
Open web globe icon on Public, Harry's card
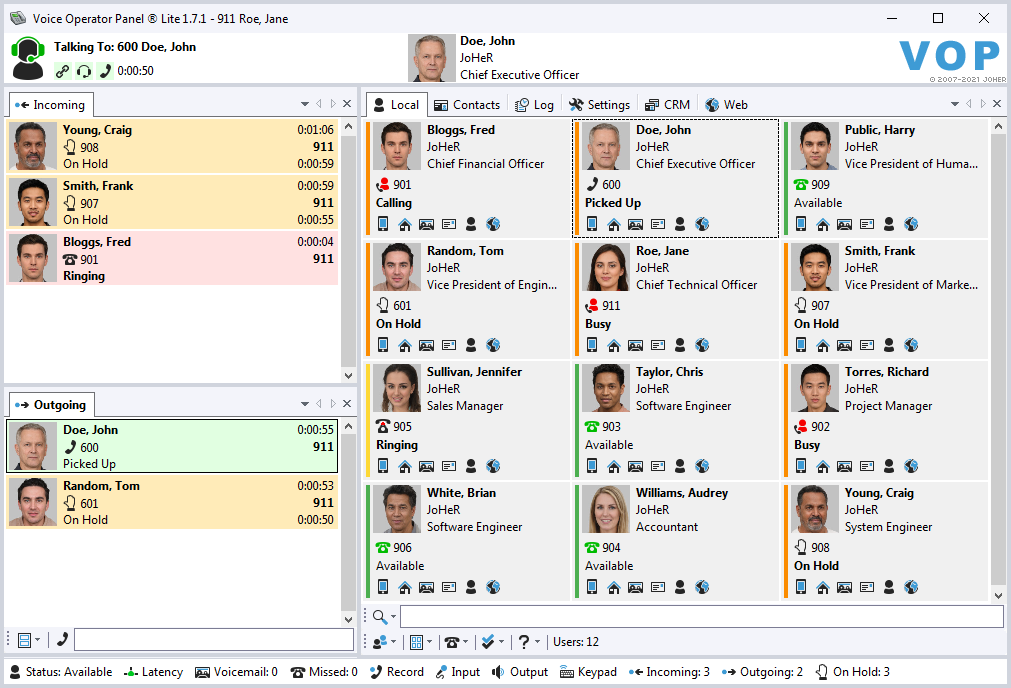(x=911, y=224)
